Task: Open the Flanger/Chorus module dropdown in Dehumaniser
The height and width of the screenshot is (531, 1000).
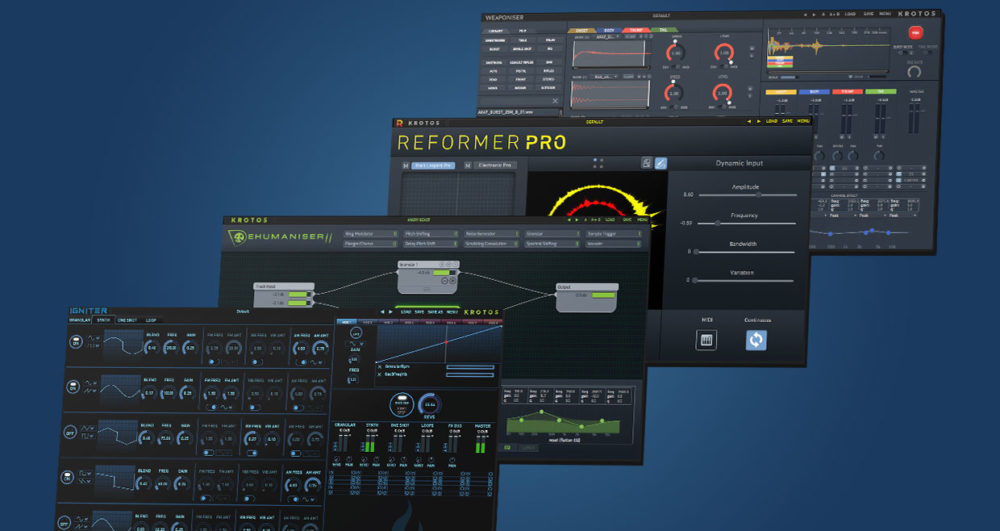Action: pos(371,244)
